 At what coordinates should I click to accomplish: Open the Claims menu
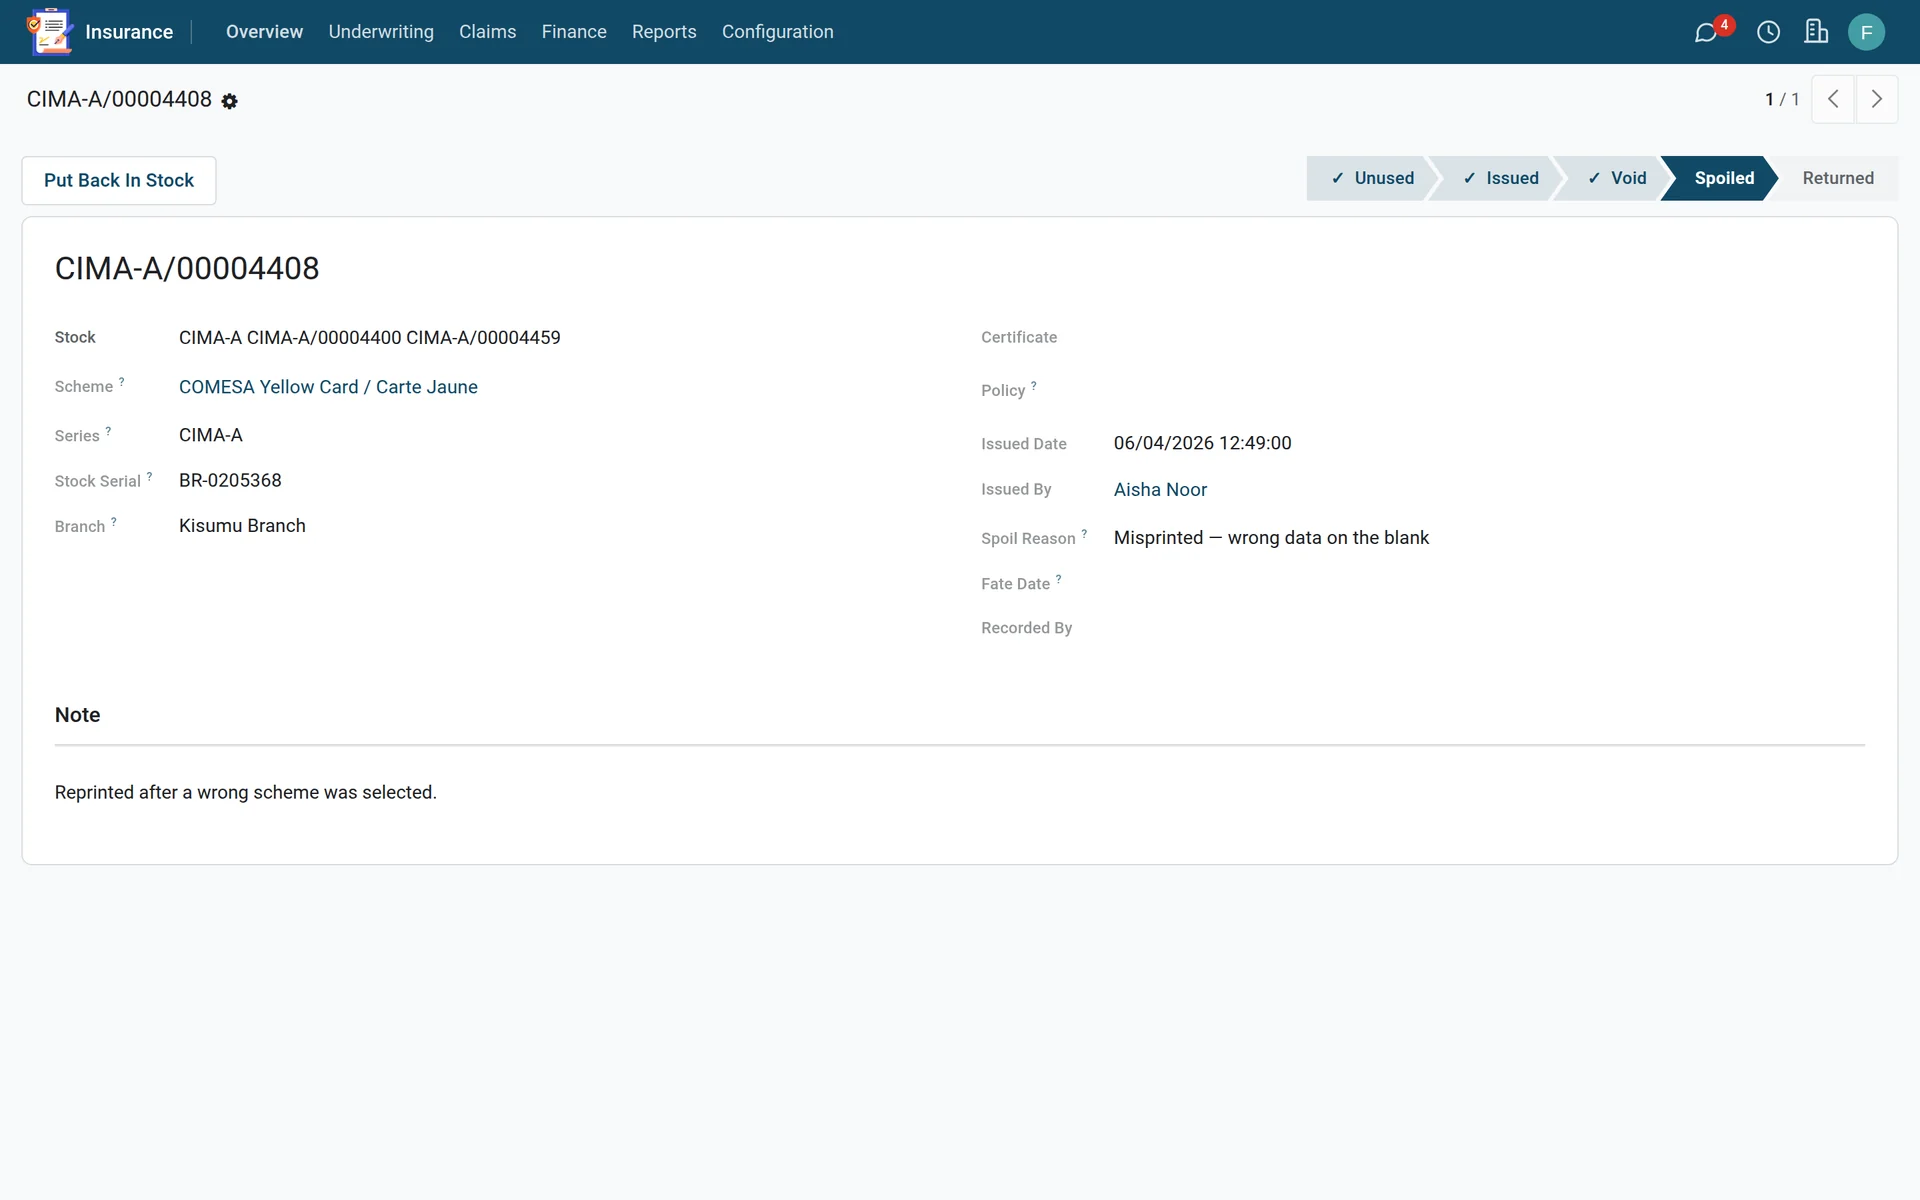click(488, 32)
